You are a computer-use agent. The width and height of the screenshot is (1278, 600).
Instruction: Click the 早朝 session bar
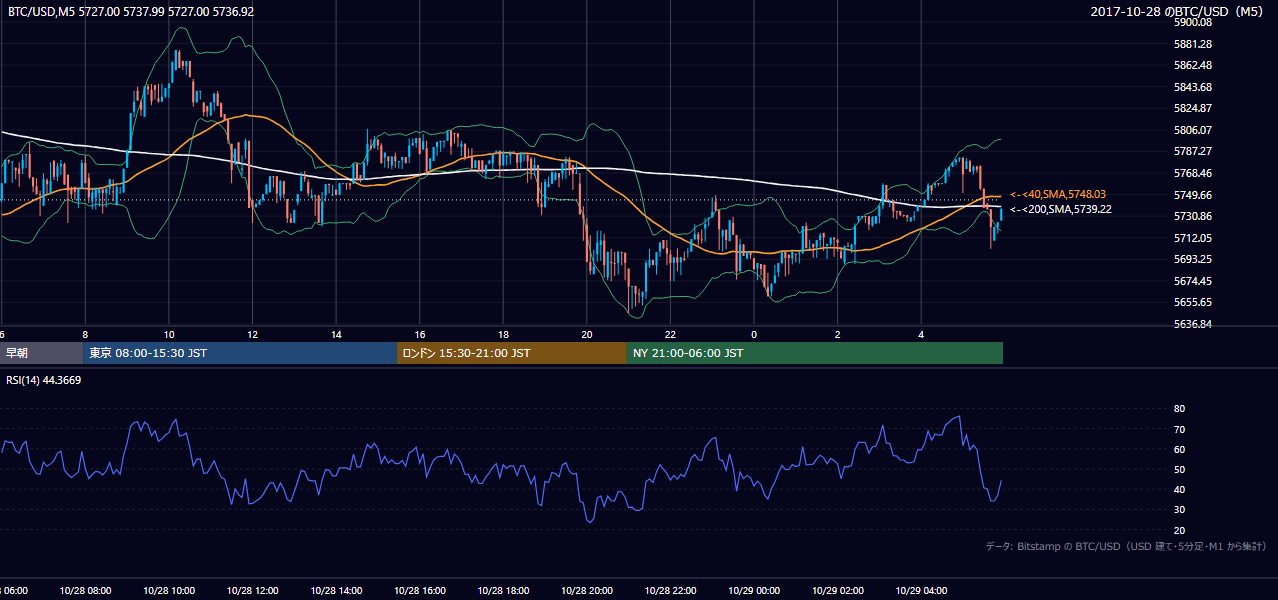41,353
